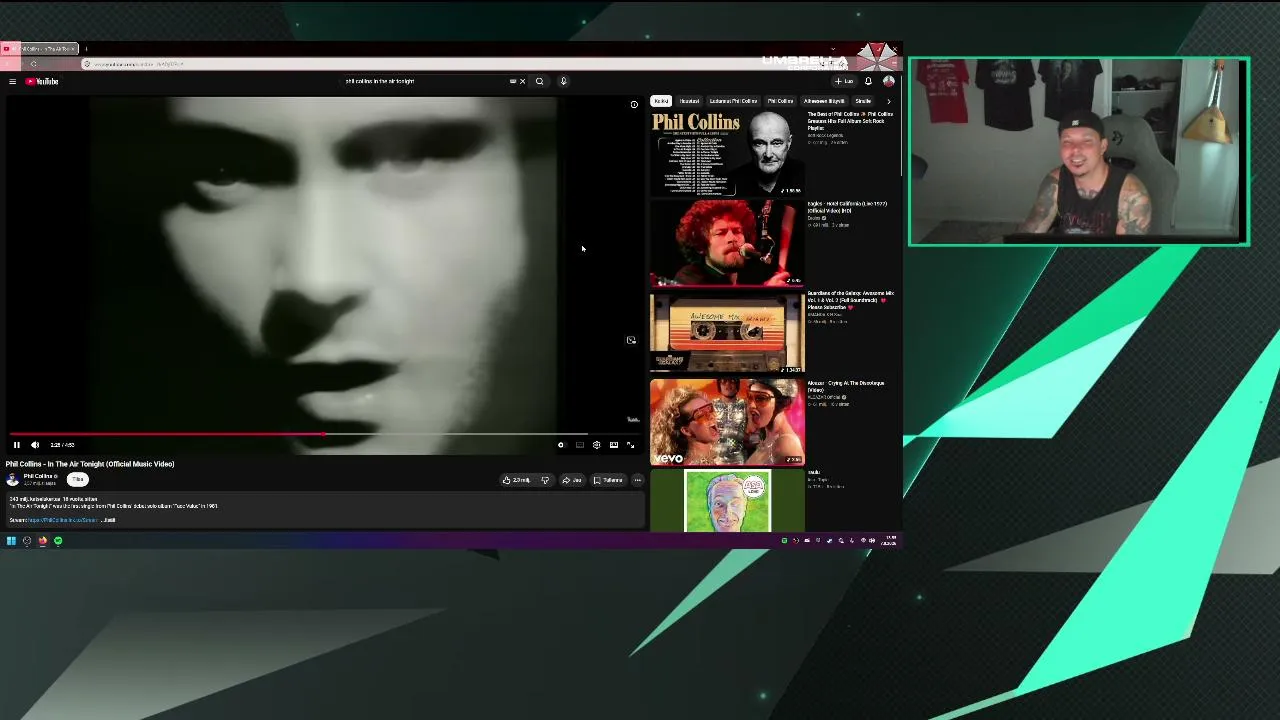Viewport: 1280px width, 720px height.
Task: Expand the video description box
Action: (325, 509)
